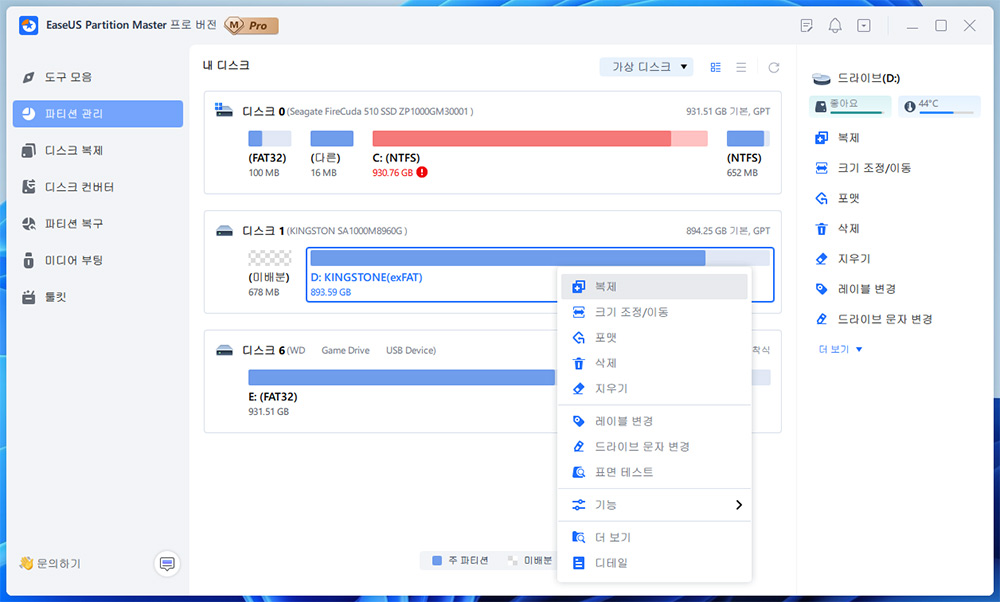
Task: Open 파티션 복구 in the sidebar
Action: (98, 224)
